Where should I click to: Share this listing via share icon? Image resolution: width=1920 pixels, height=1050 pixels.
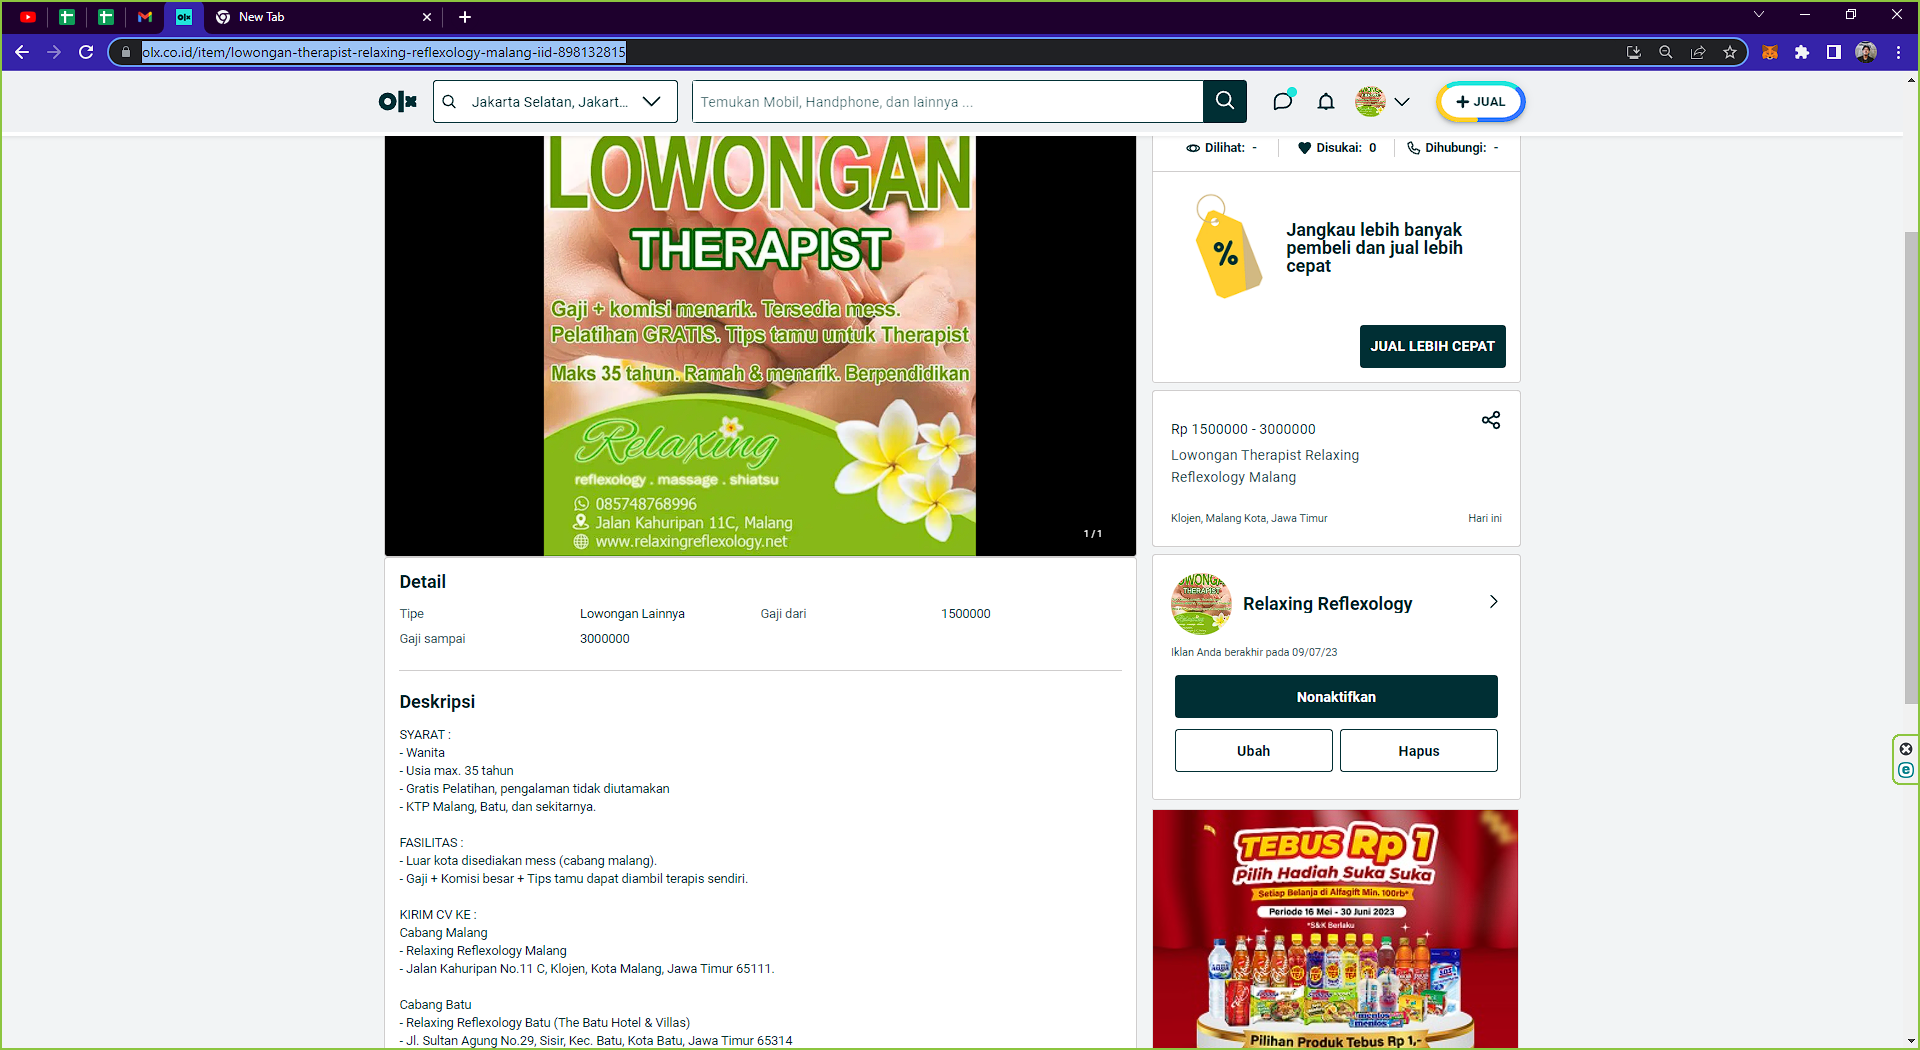(1491, 420)
